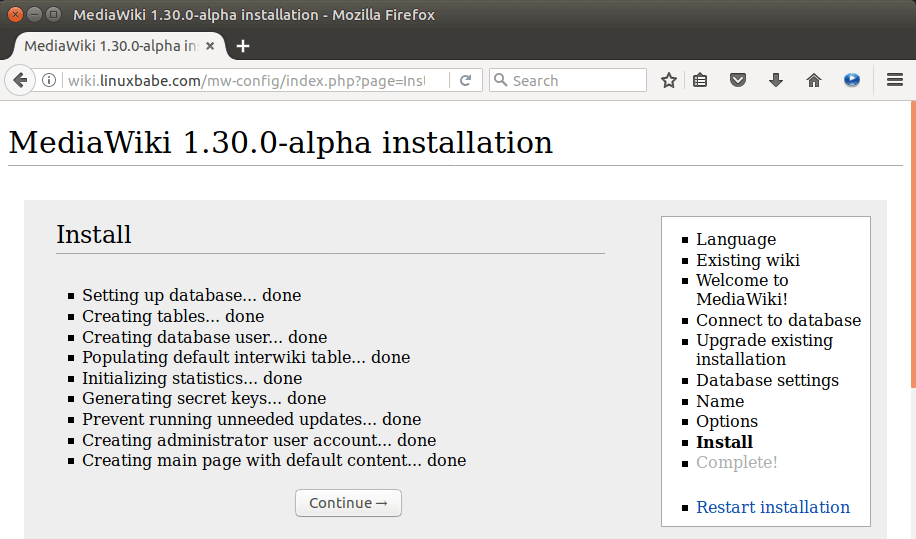Image resolution: width=916 pixels, height=539 pixels.
Task: Click the Restart installation link
Action: pos(773,507)
